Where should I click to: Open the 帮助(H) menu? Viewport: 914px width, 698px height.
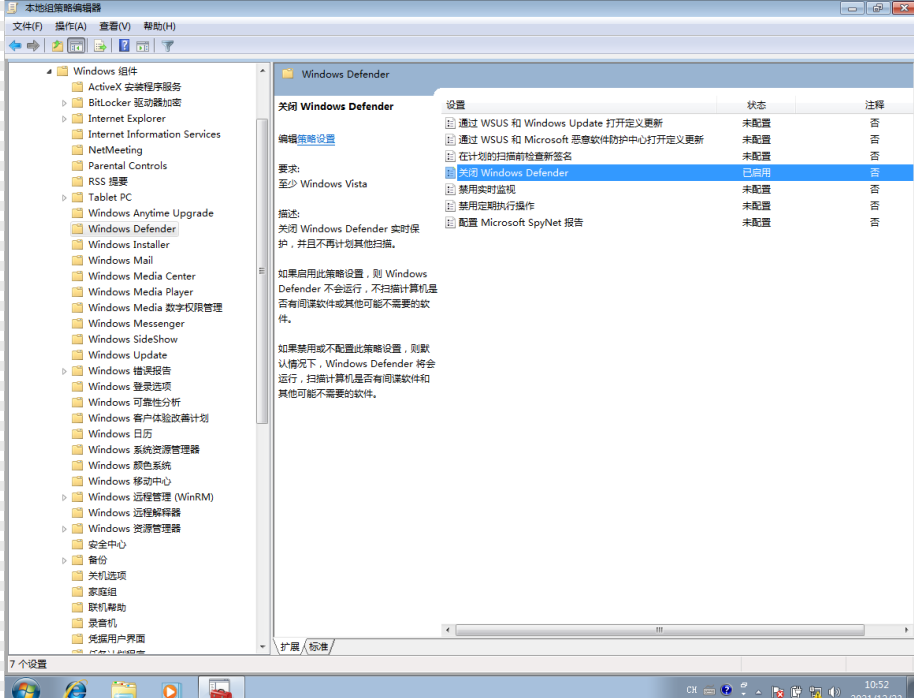tap(159, 26)
